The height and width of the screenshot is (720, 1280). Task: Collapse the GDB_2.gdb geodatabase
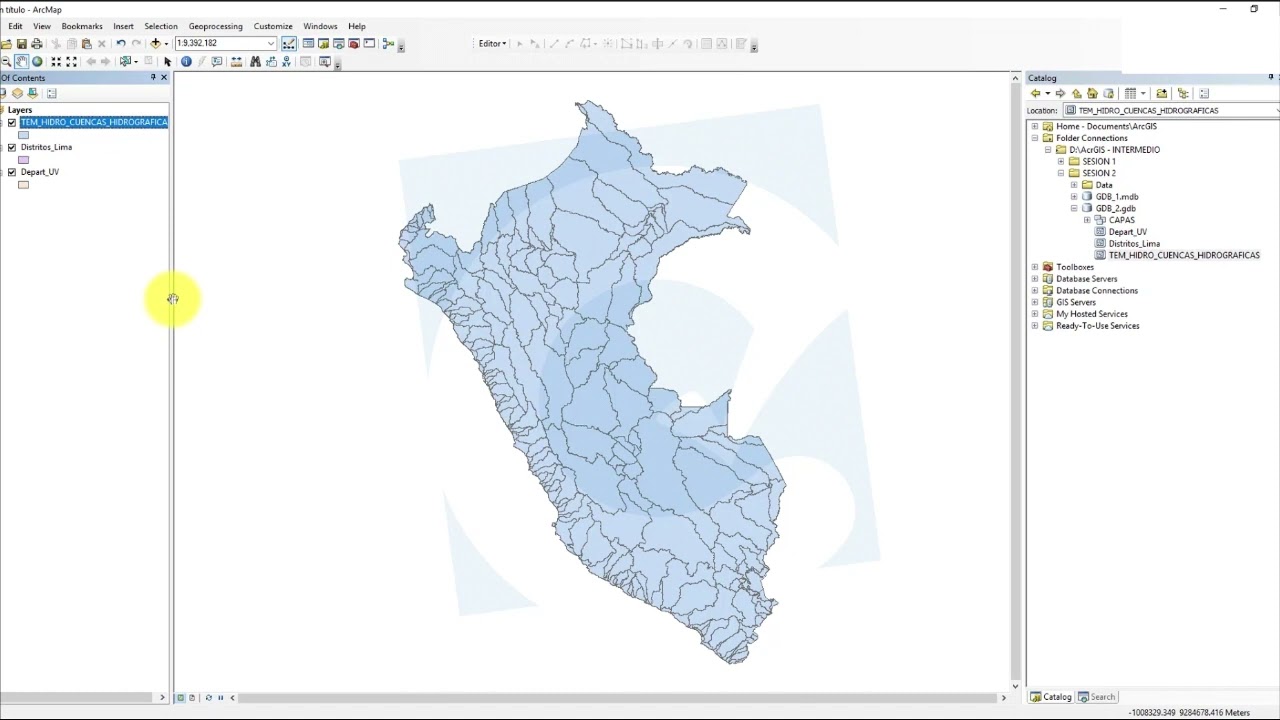pyautogui.click(x=1074, y=208)
